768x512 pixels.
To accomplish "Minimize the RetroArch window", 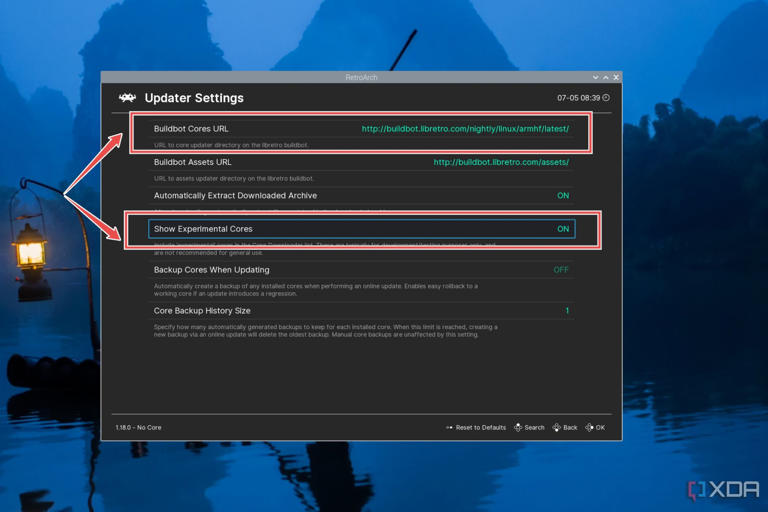I will click(x=596, y=77).
